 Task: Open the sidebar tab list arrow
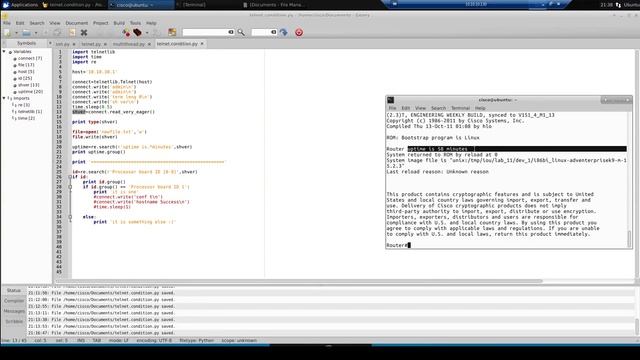(50, 43)
